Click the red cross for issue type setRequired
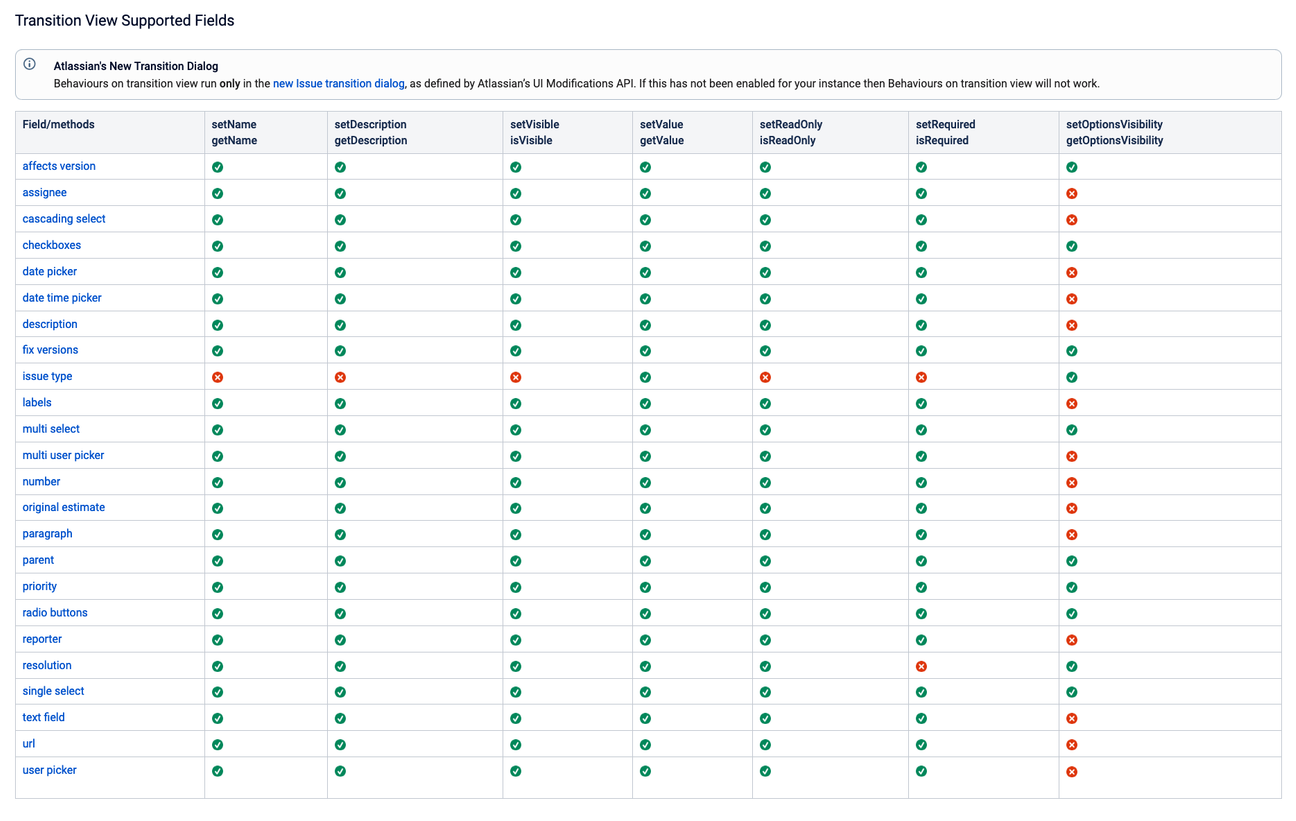1296x821 pixels. point(921,377)
